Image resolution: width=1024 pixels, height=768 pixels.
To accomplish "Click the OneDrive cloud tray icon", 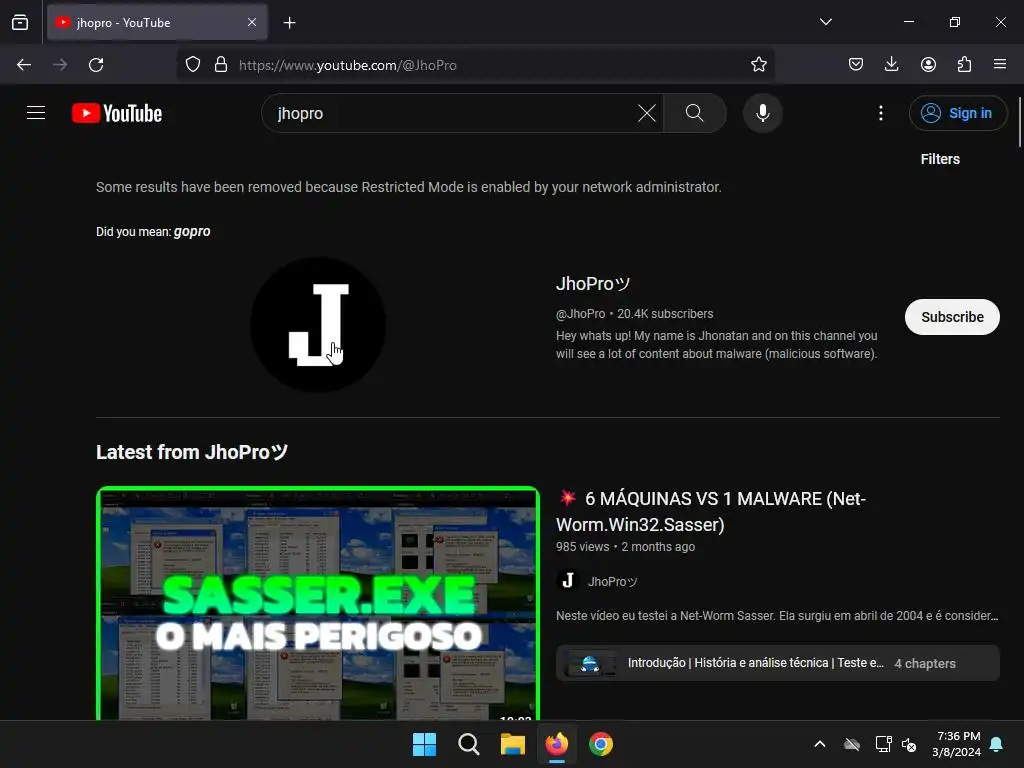I will 852,744.
